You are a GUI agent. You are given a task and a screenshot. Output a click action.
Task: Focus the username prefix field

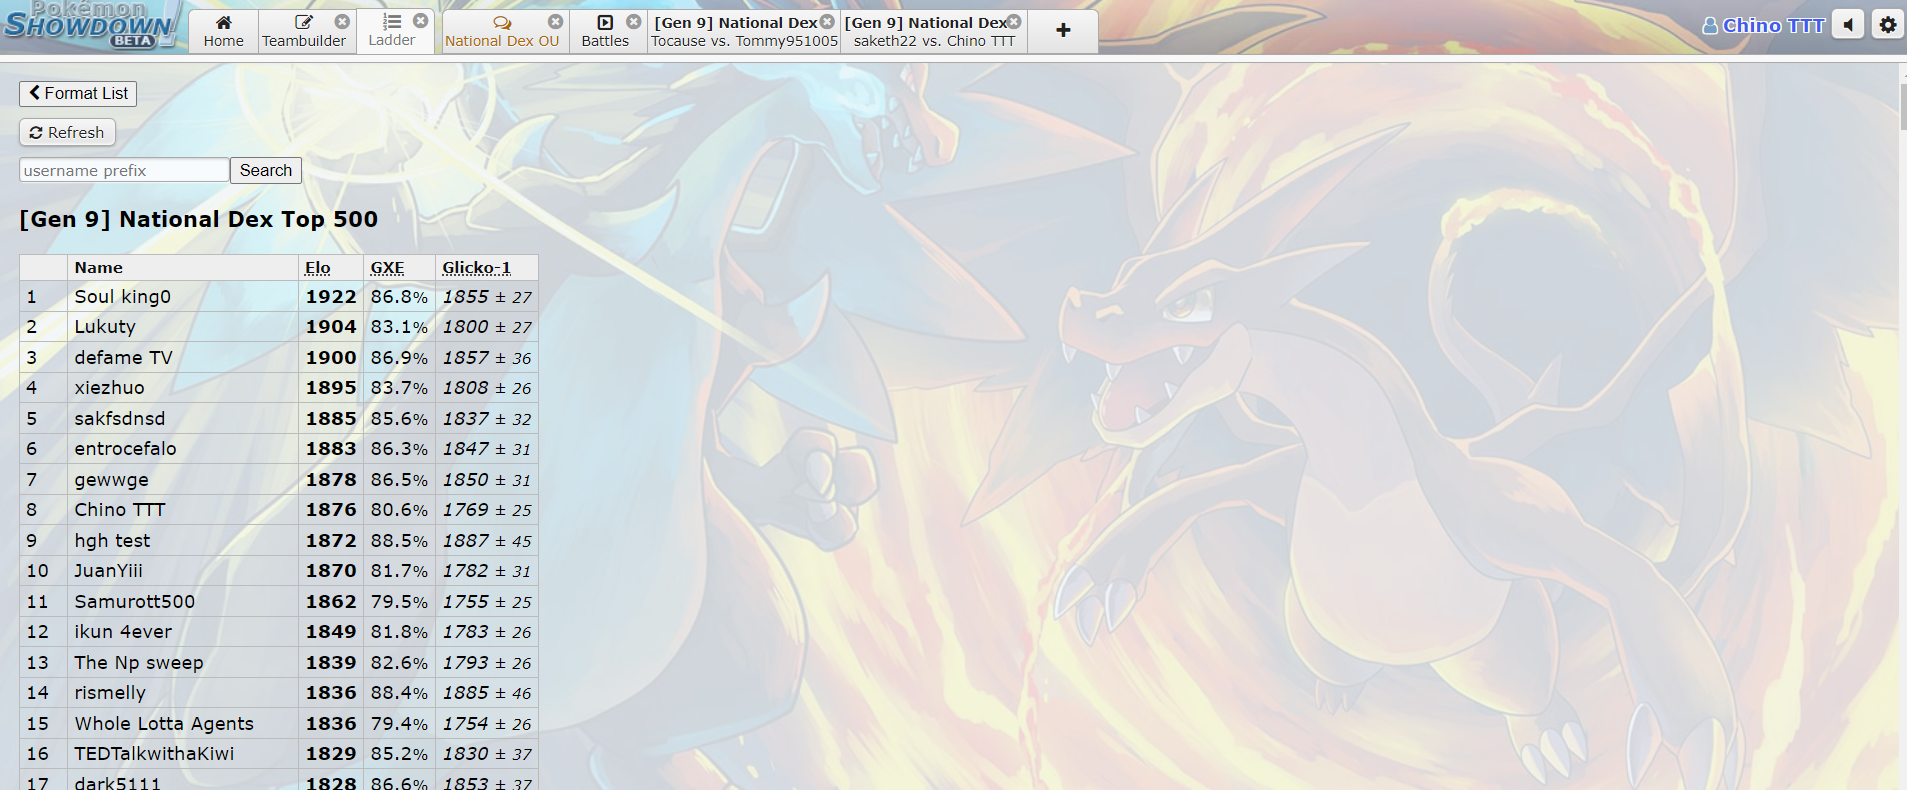tap(124, 170)
